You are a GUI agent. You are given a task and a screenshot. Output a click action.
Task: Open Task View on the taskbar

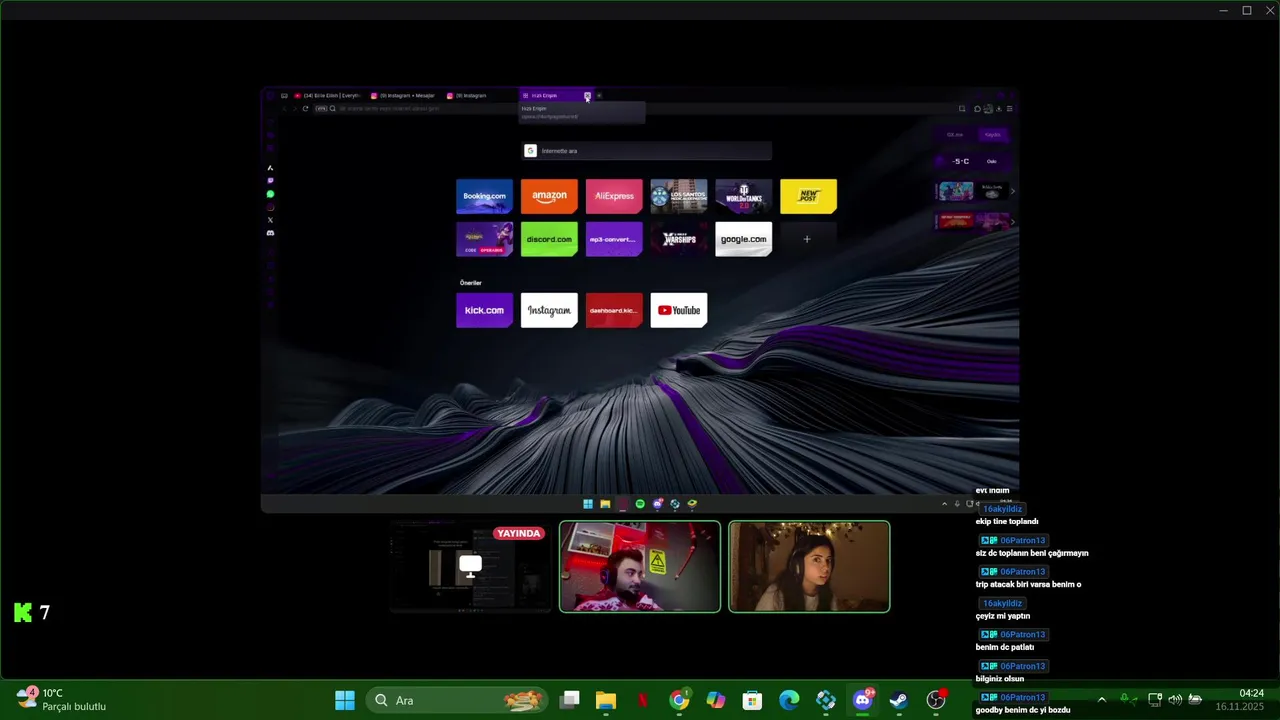(x=570, y=700)
